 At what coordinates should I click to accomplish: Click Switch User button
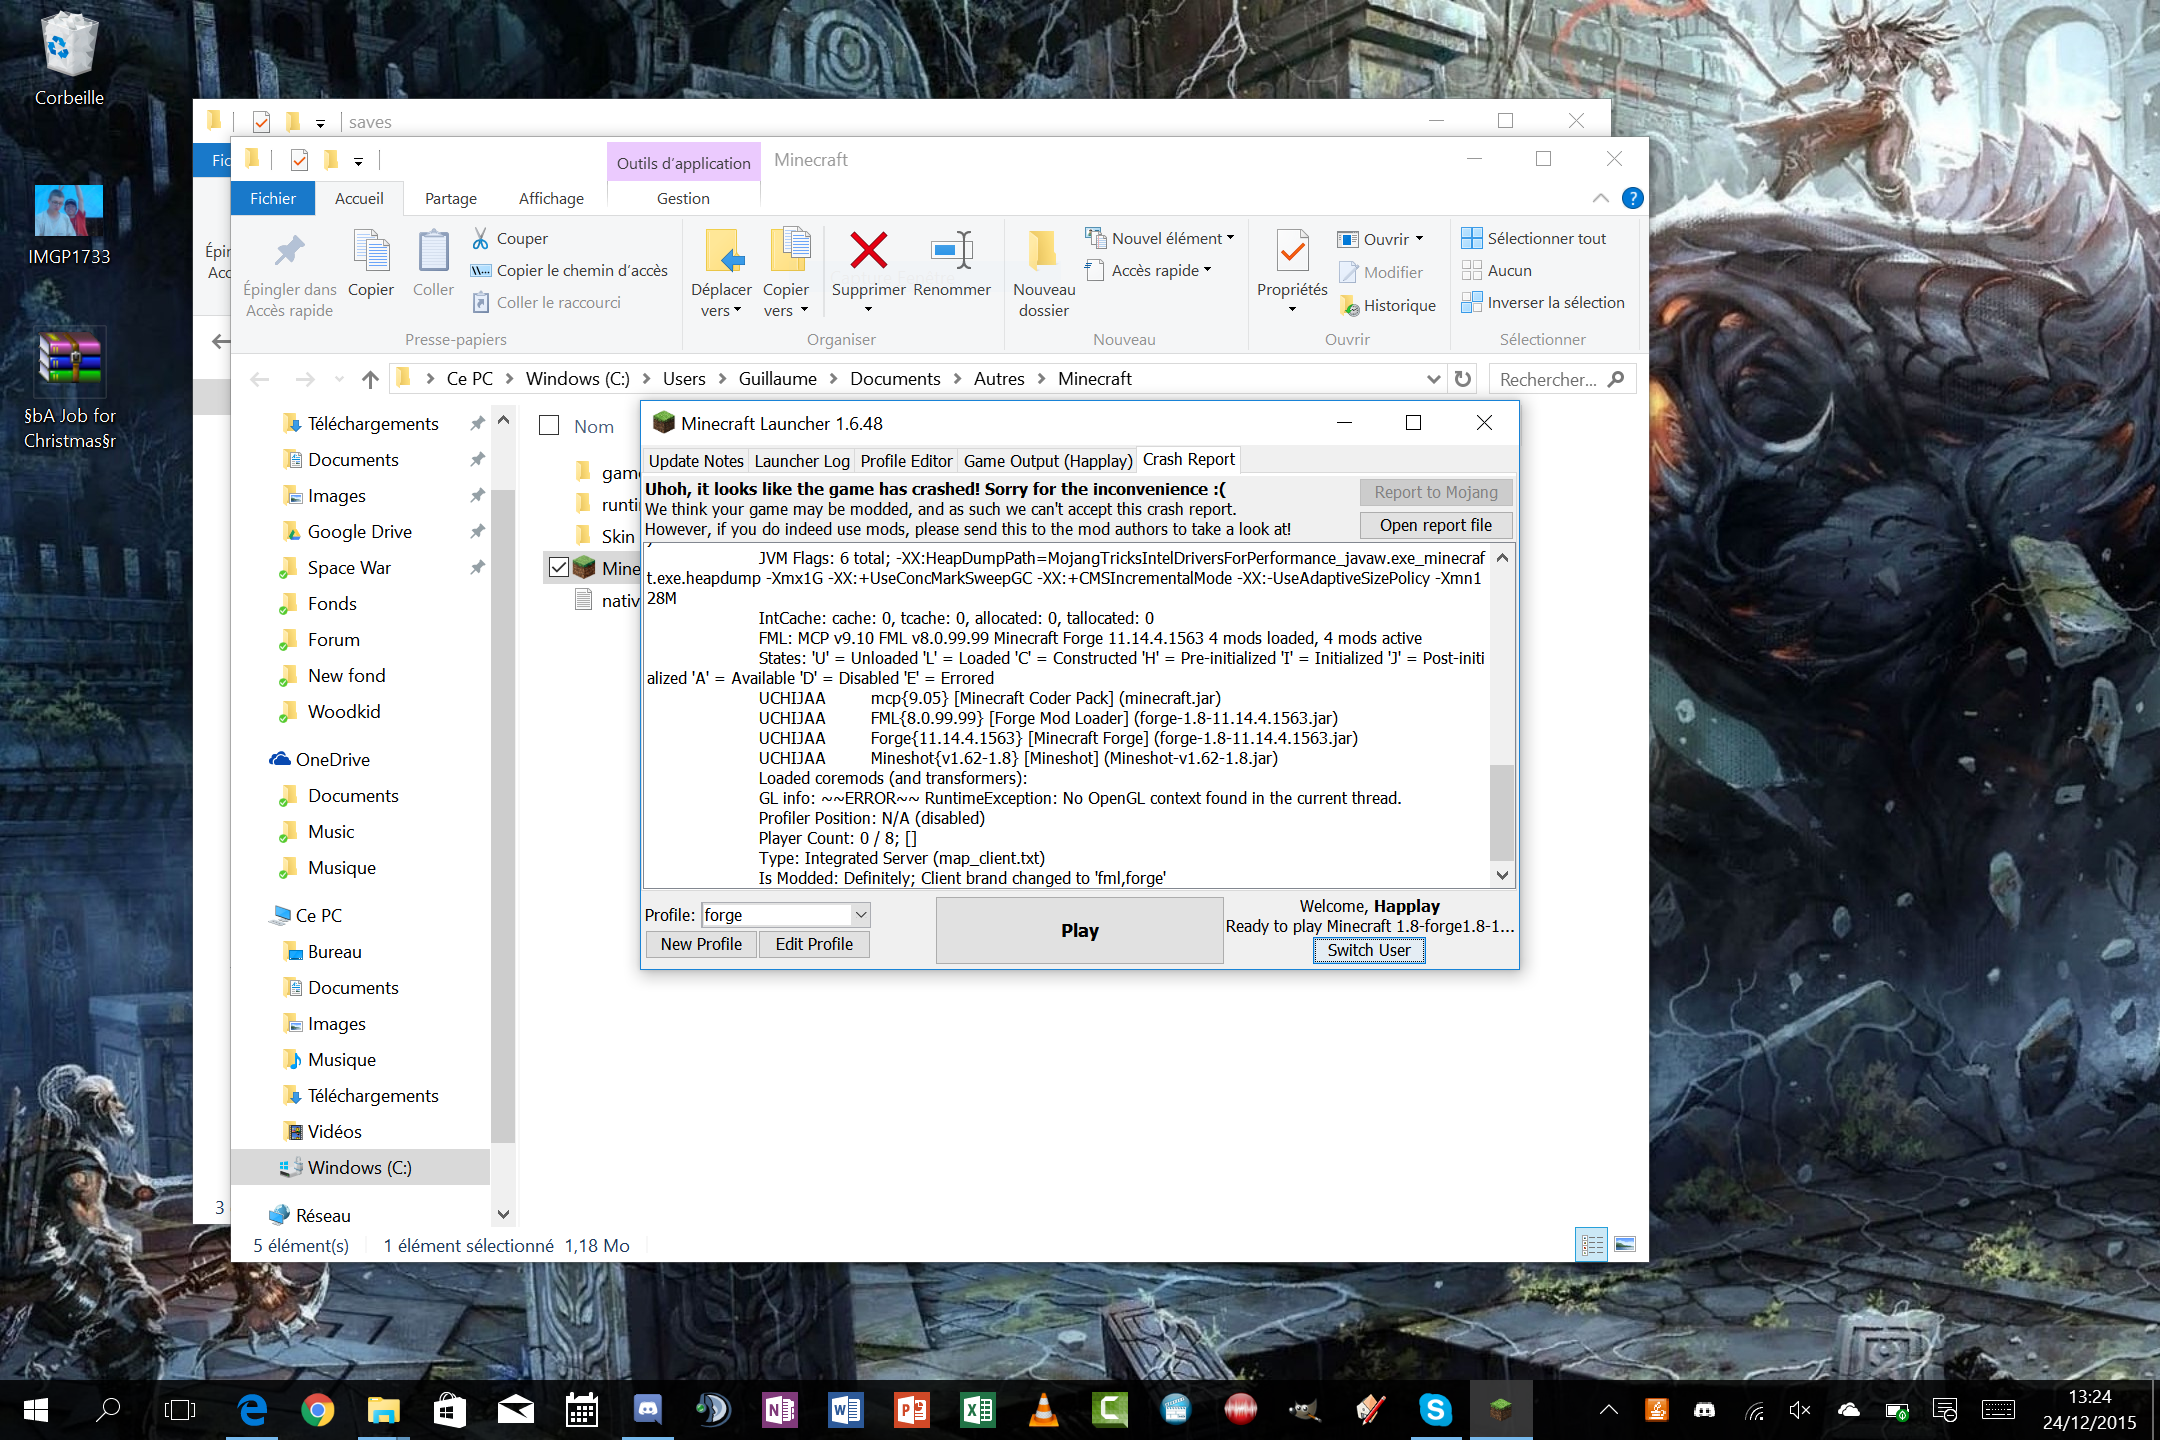pyautogui.click(x=1368, y=950)
